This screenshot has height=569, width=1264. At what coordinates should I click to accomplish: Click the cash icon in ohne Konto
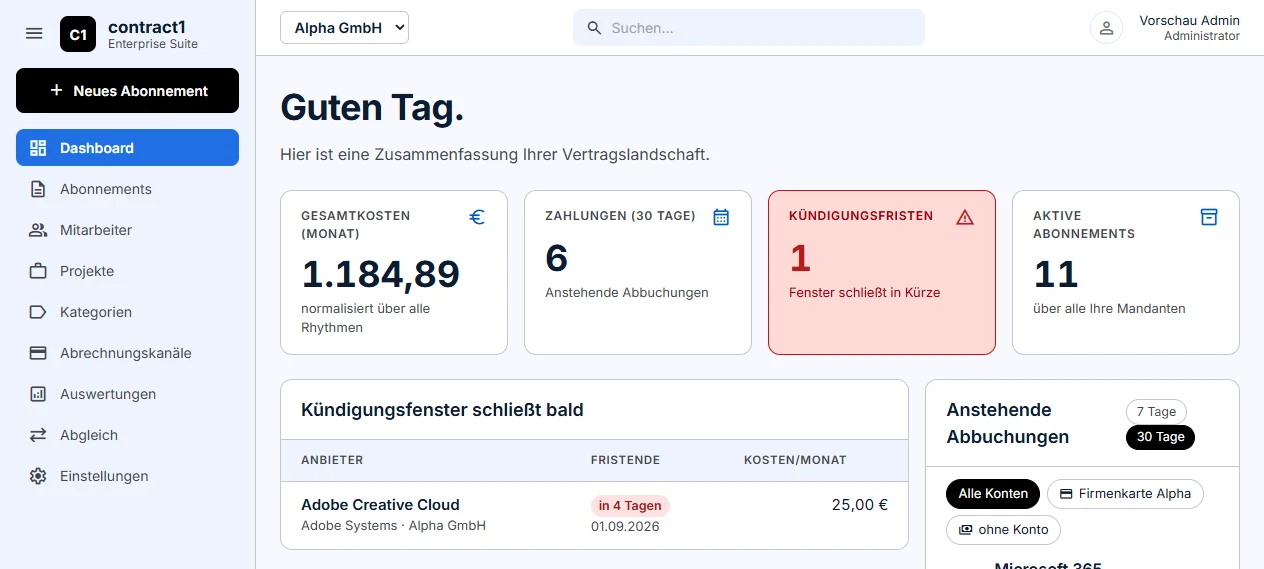tap(965, 530)
